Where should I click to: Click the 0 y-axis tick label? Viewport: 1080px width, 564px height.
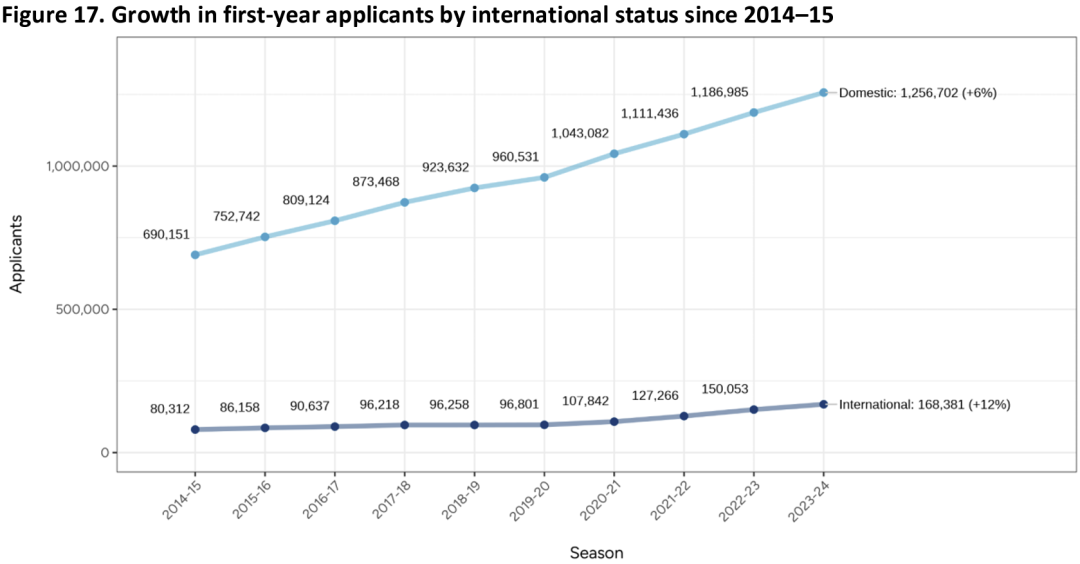(105, 452)
